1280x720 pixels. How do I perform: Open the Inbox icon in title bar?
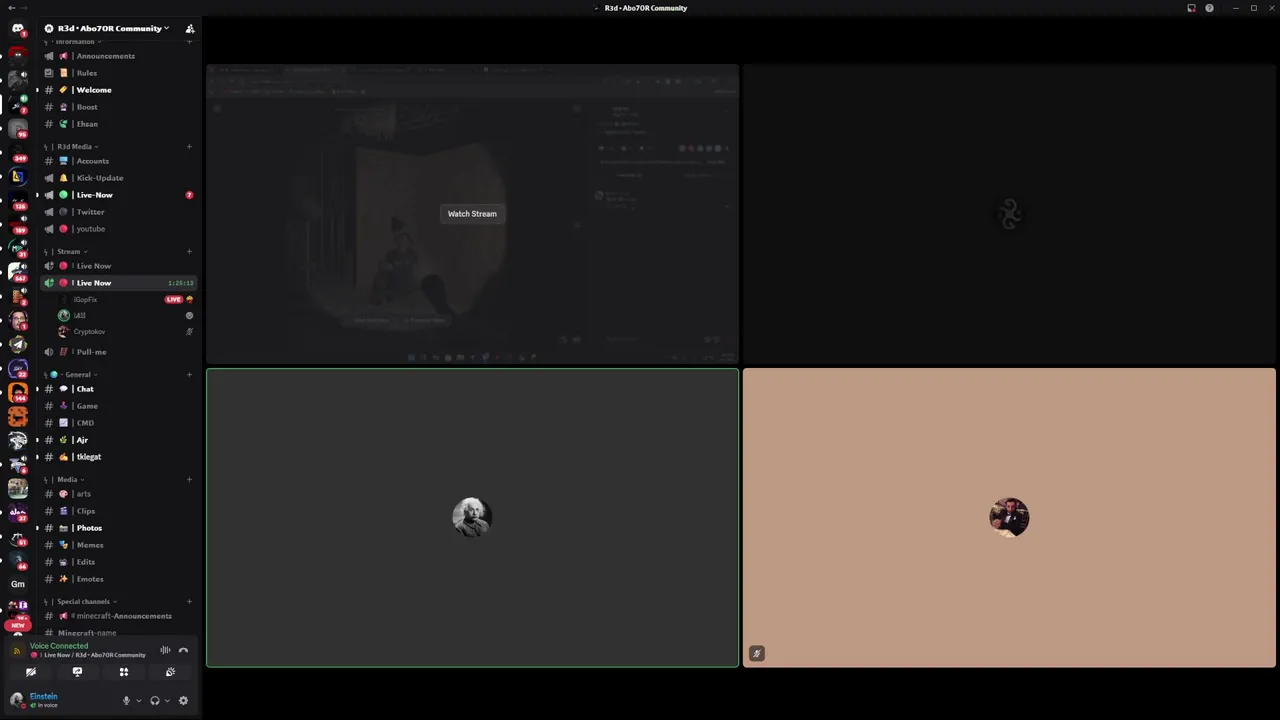tap(1191, 8)
